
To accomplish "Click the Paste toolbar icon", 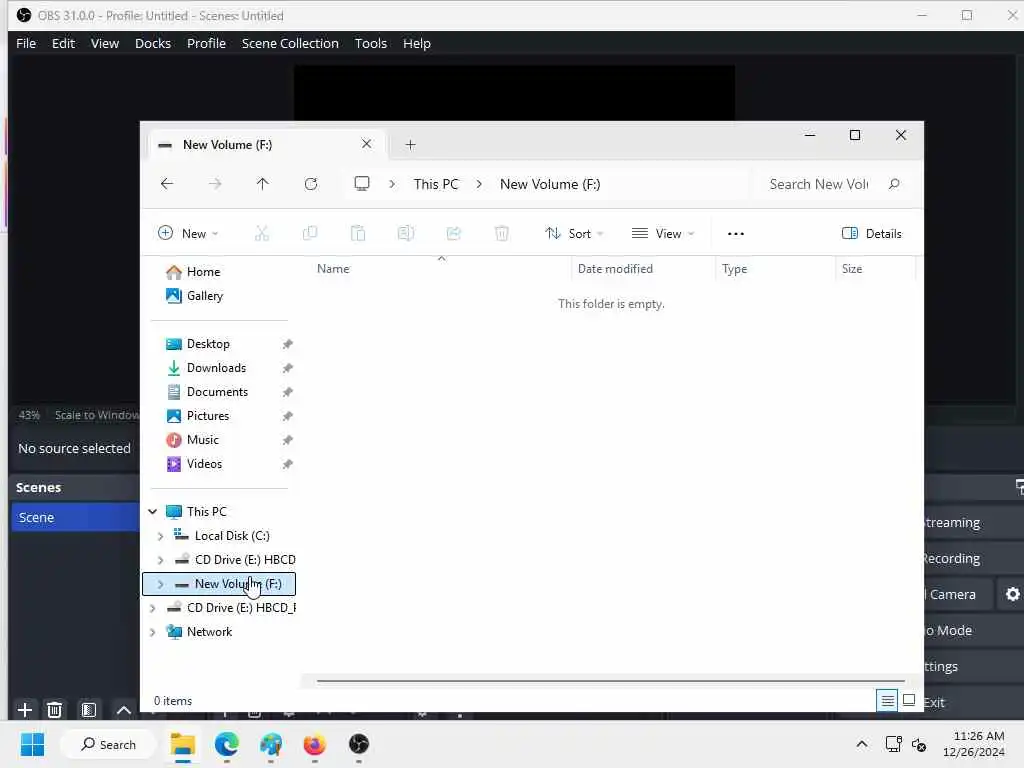I will pyautogui.click(x=358, y=233).
